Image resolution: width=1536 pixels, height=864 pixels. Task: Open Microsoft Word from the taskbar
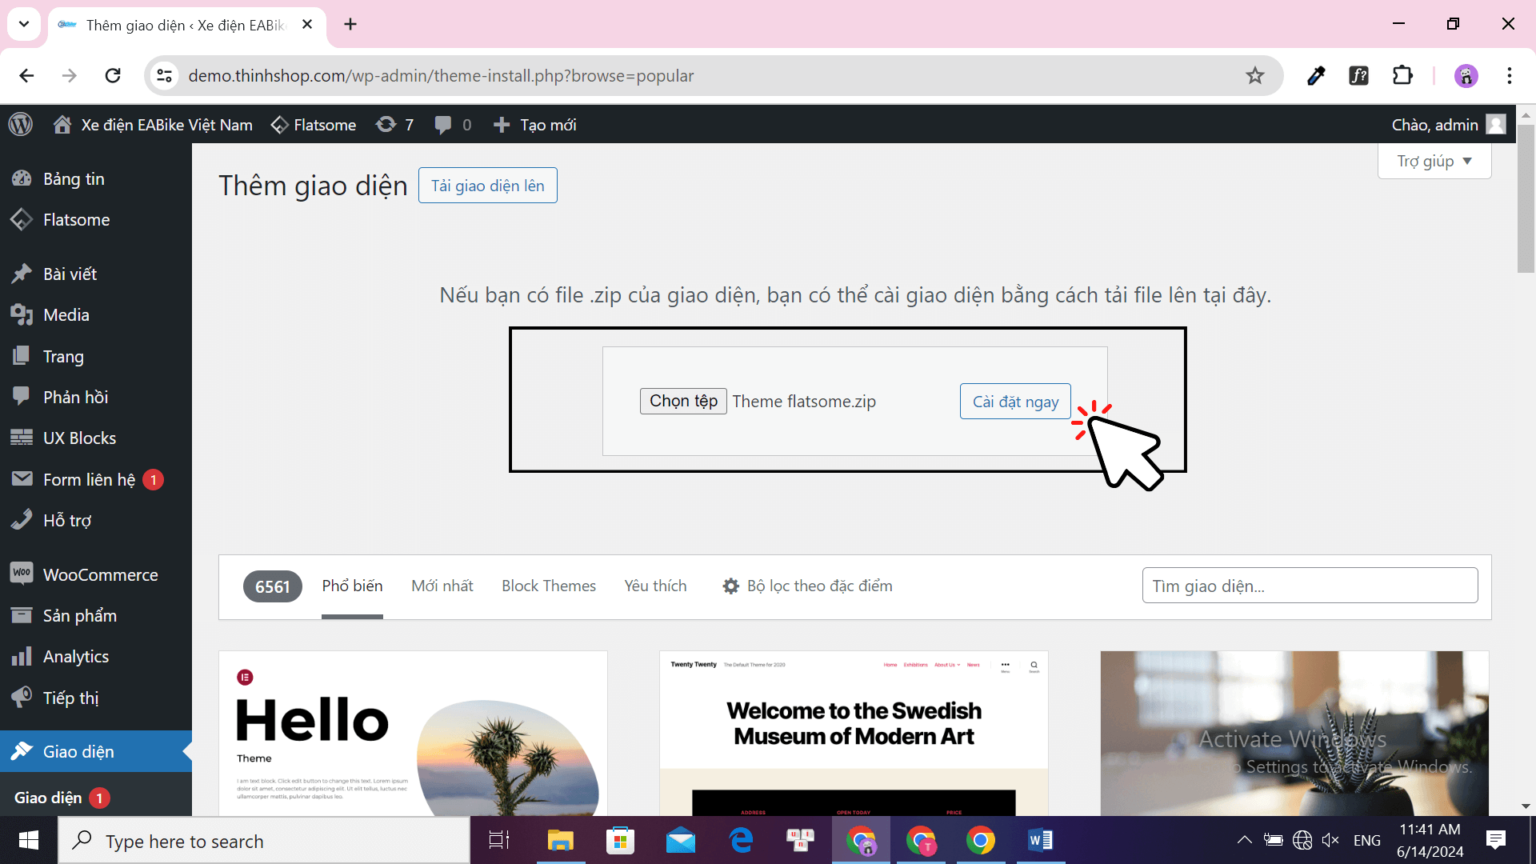click(x=1040, y=840)
